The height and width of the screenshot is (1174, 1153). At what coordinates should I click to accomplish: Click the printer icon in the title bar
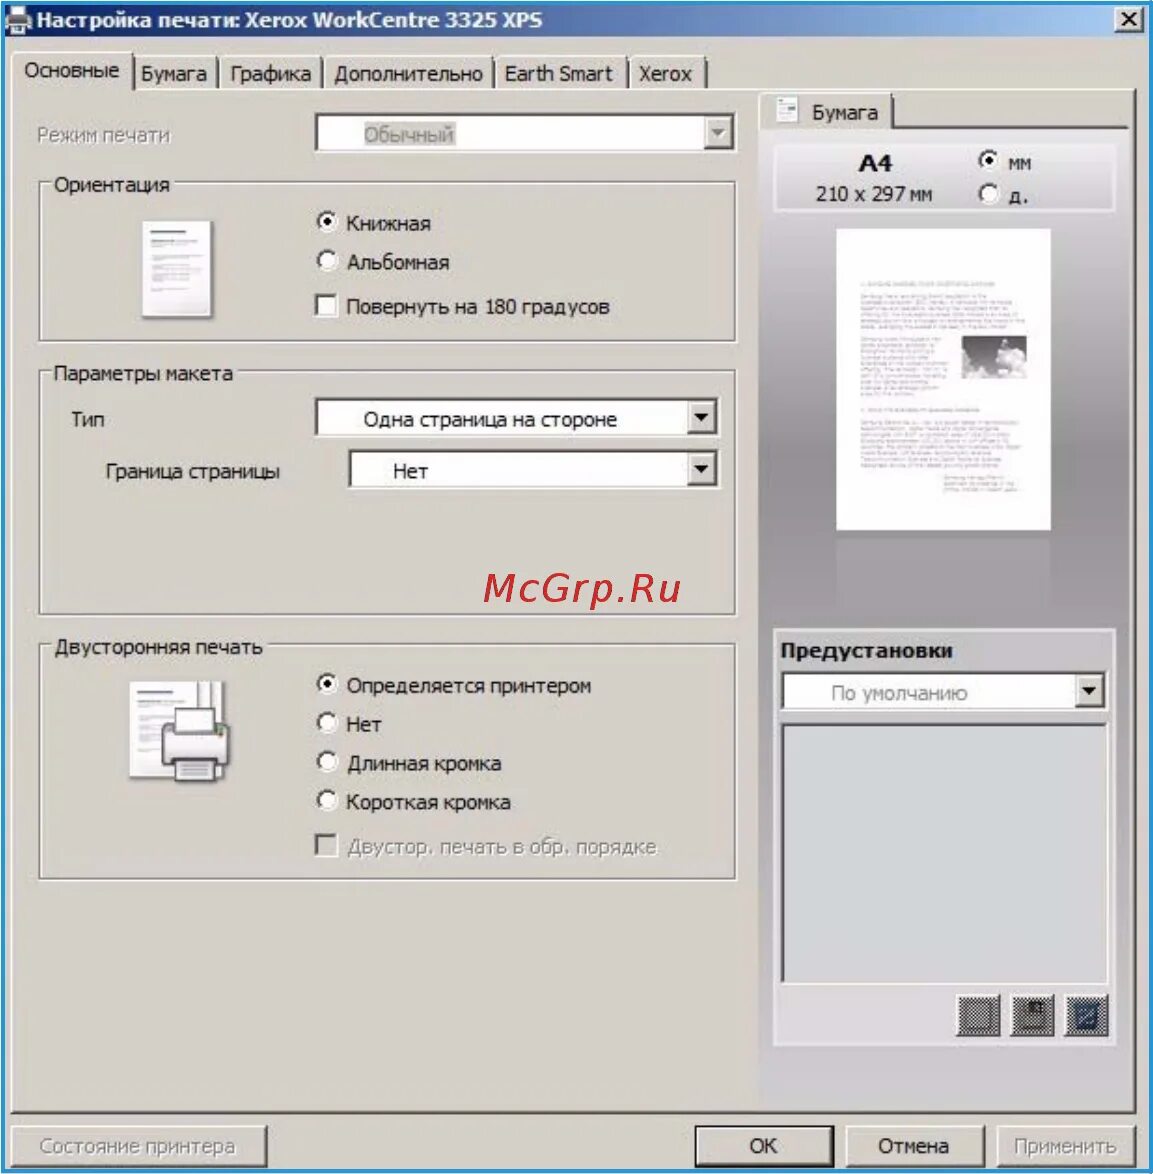(18, 20)
